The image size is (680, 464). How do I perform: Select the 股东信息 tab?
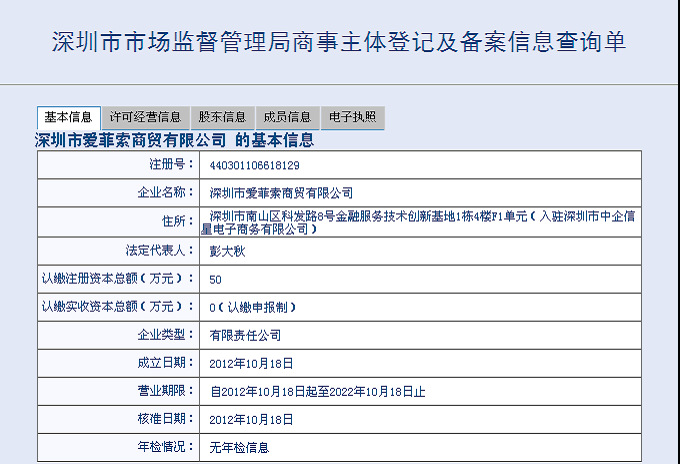[221, 118]
